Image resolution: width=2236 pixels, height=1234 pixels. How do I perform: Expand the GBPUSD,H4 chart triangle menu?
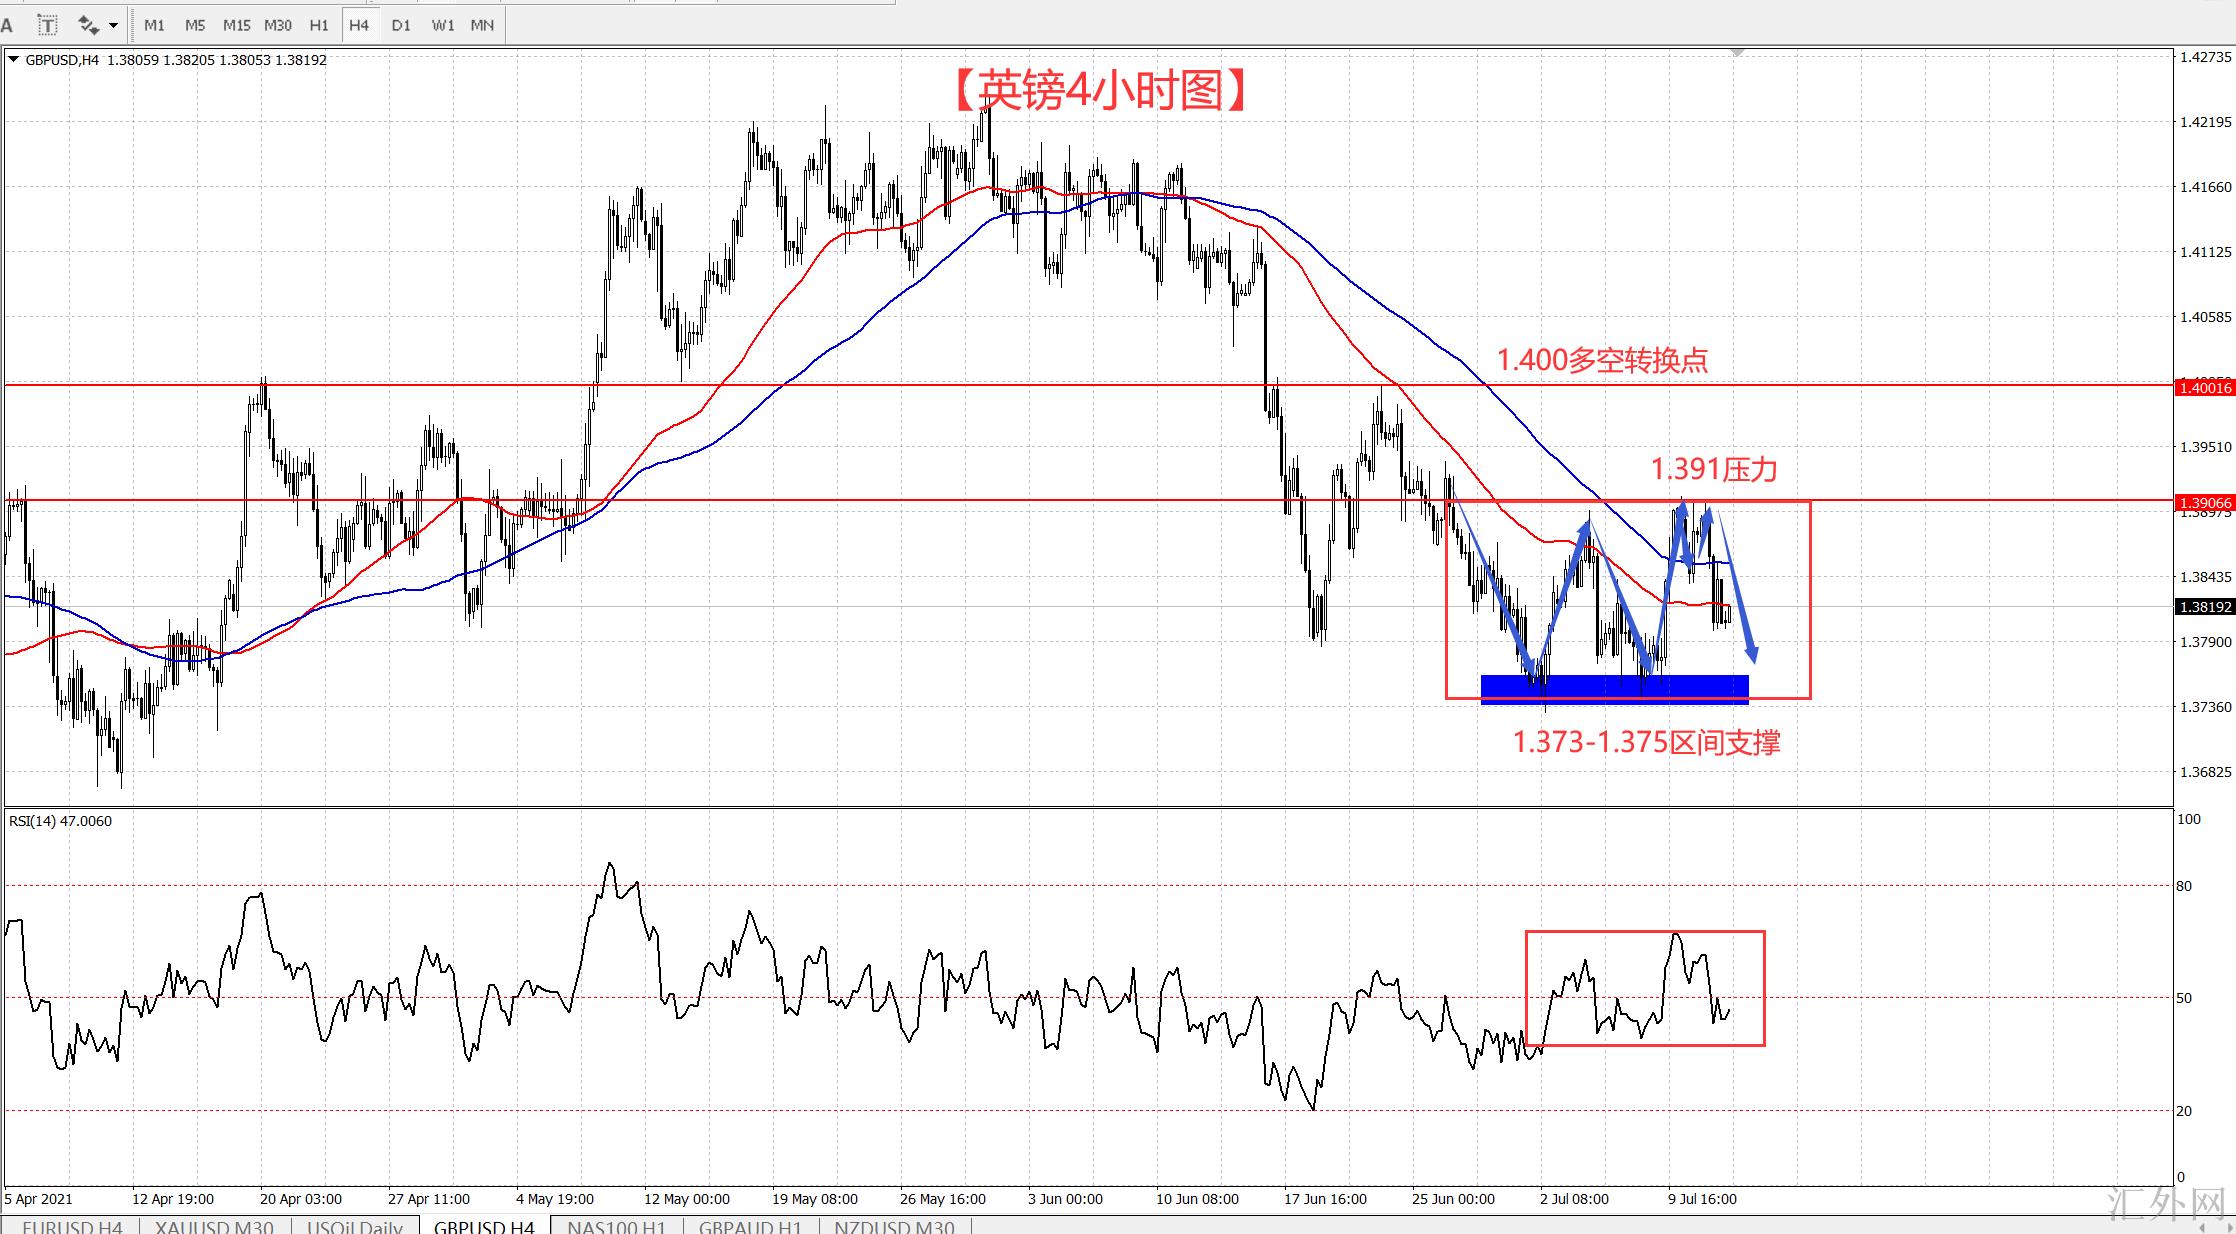[14, 60]
